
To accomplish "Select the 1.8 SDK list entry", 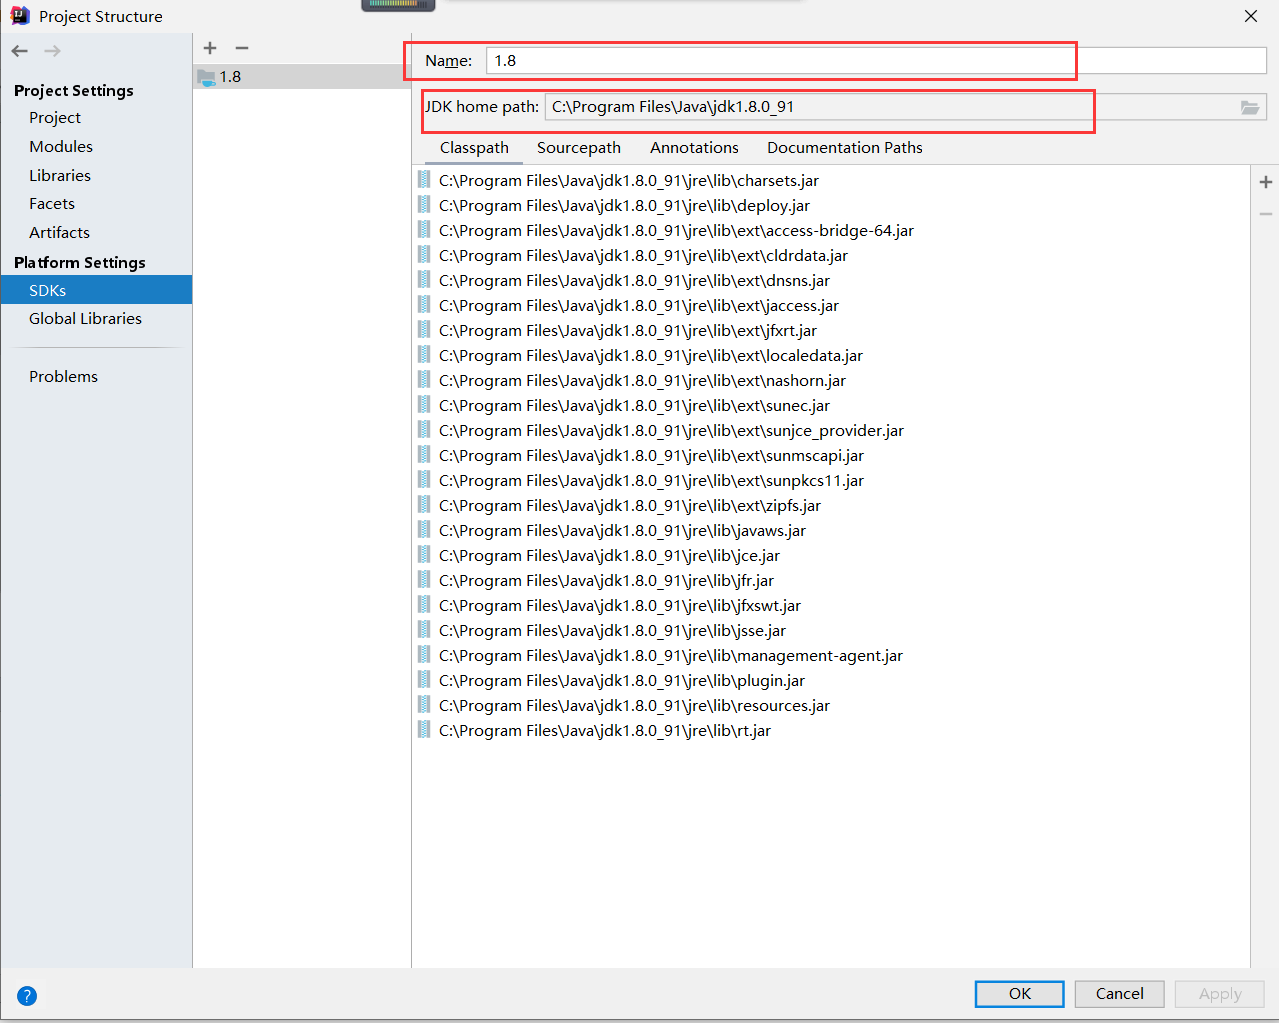I will (x=302, y=77).
